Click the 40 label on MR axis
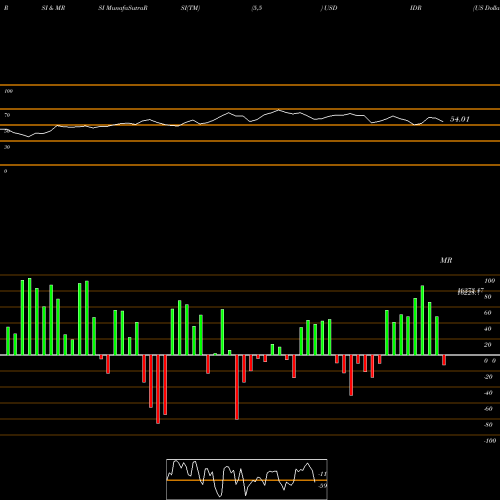Image resolution: width=500 pixels, height=500 pixels. point(488,329)
